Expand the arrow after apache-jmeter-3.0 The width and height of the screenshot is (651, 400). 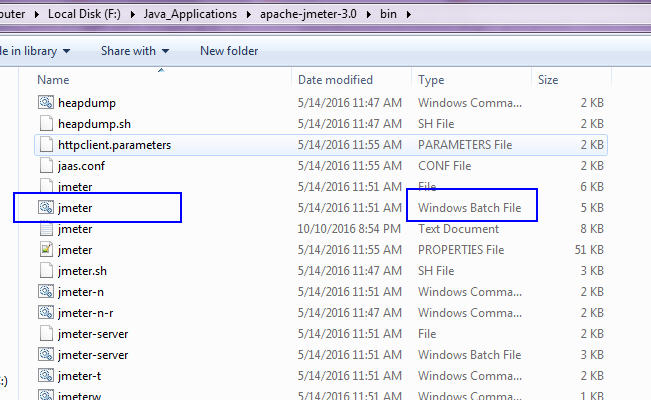[368, 14]
